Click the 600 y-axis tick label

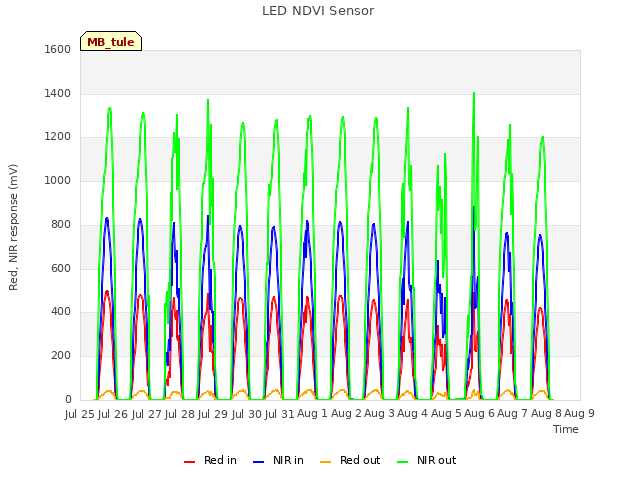(x=61, y=269)
